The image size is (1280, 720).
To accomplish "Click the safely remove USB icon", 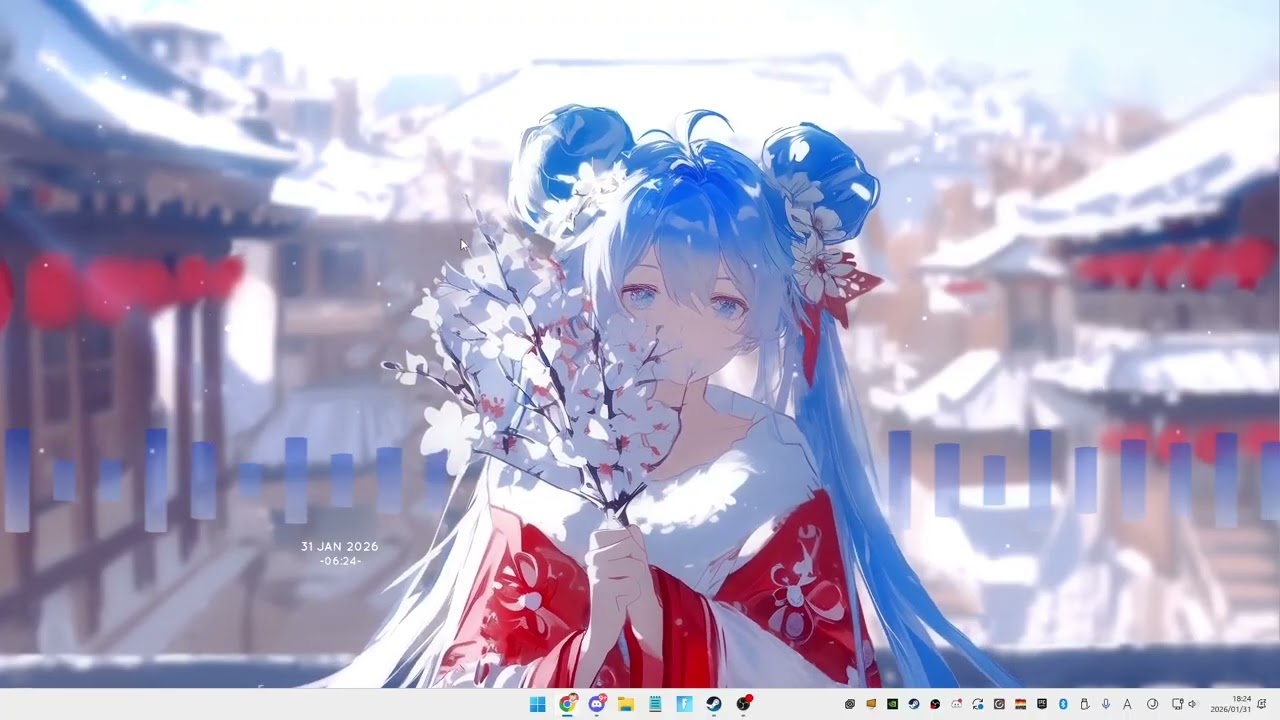I will [1085, 704].
